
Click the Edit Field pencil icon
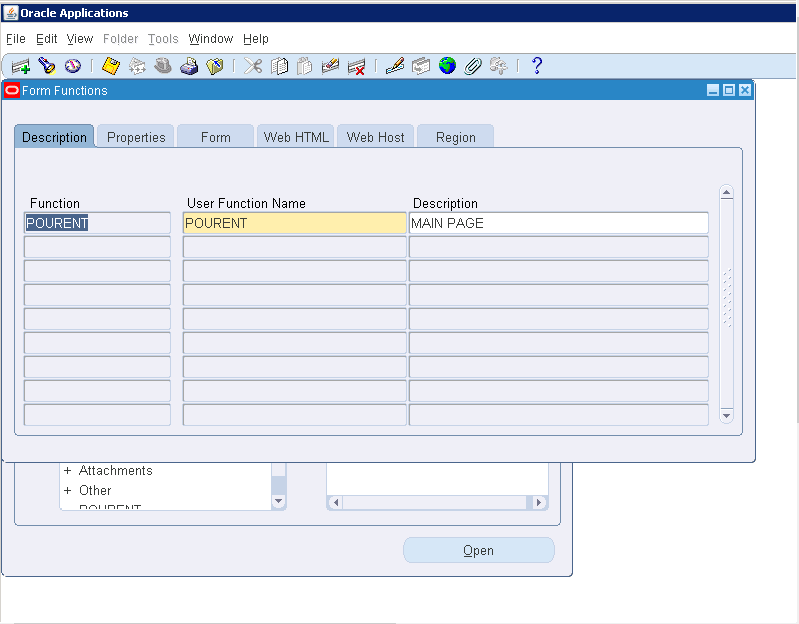[x=395, y=66]
